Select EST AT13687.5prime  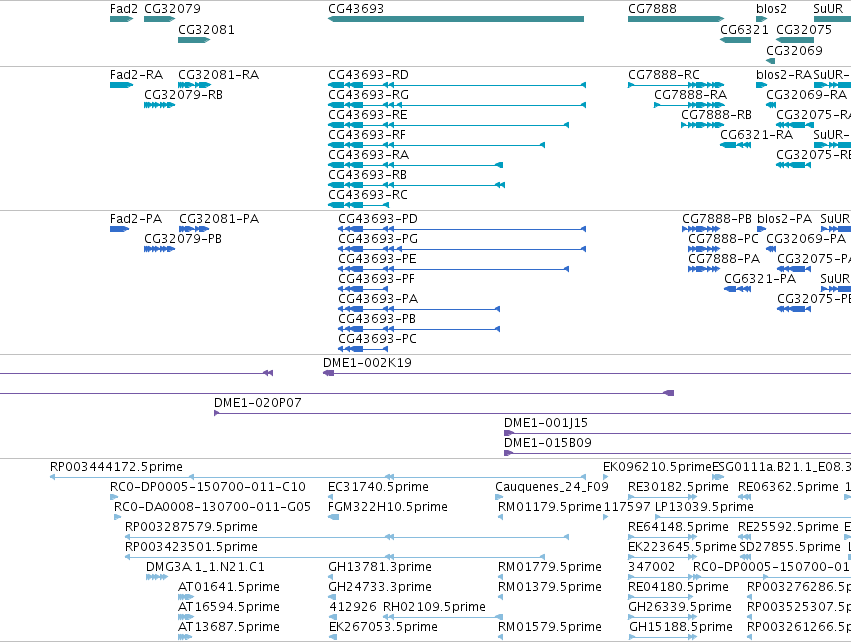228,627
